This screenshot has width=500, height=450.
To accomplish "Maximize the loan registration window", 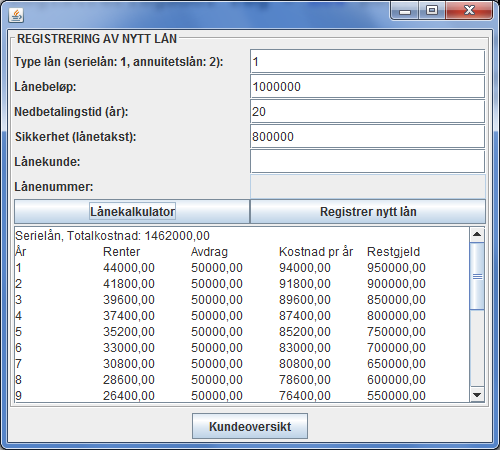I will coord(432,11).
